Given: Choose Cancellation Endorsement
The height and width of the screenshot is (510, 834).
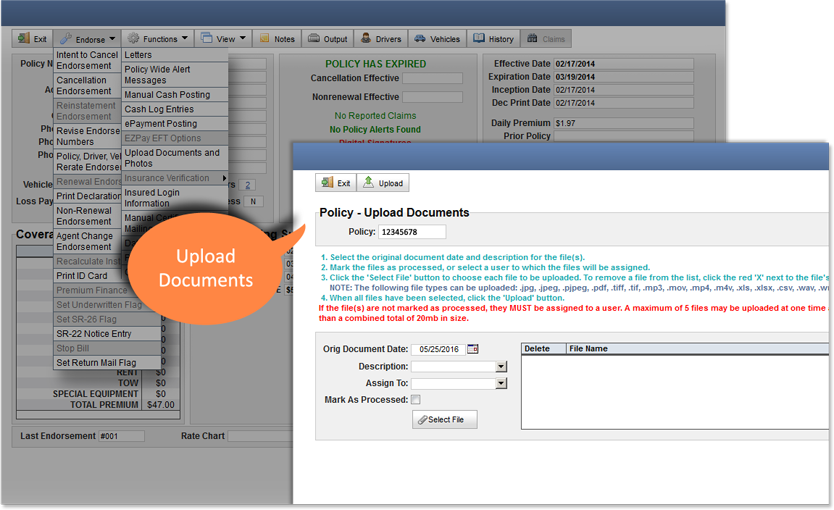Looking at the screenshot, I should point(88,86).
